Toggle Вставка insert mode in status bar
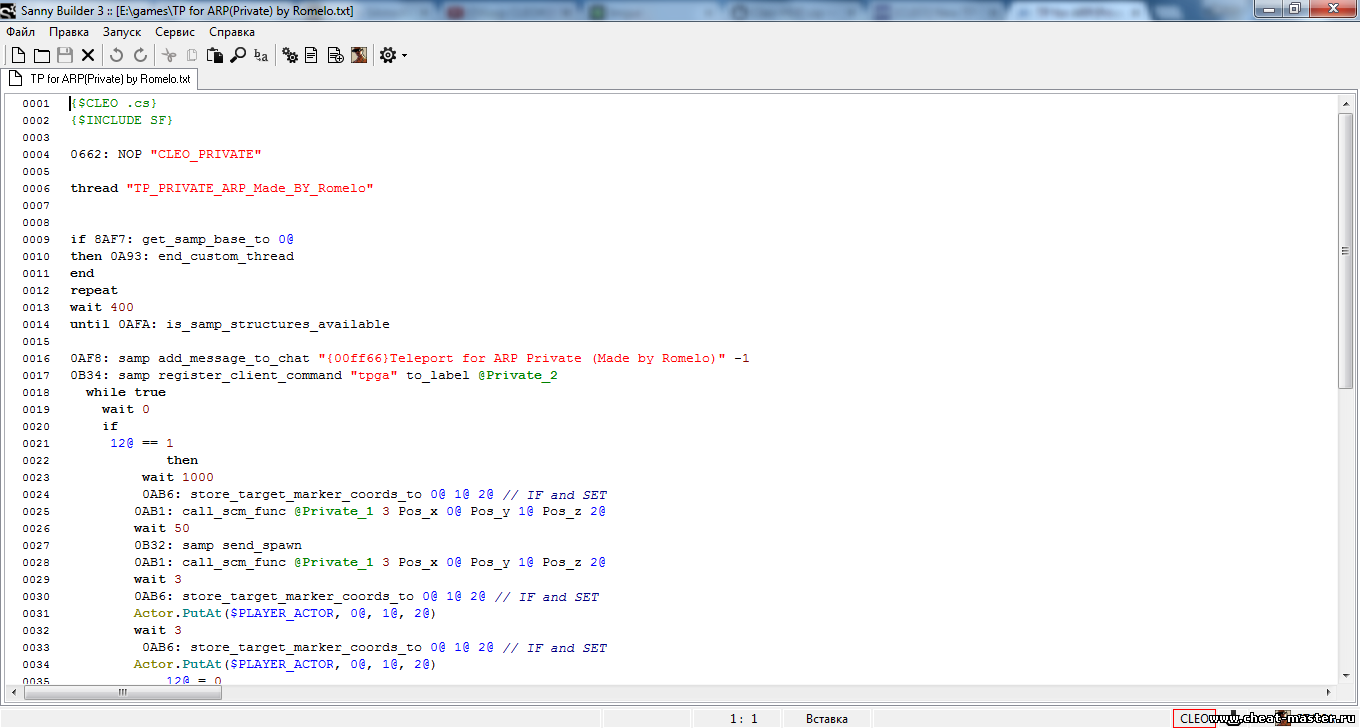Image resolution: width=1360 pixels, height=728 pixels. pos(827,718)
